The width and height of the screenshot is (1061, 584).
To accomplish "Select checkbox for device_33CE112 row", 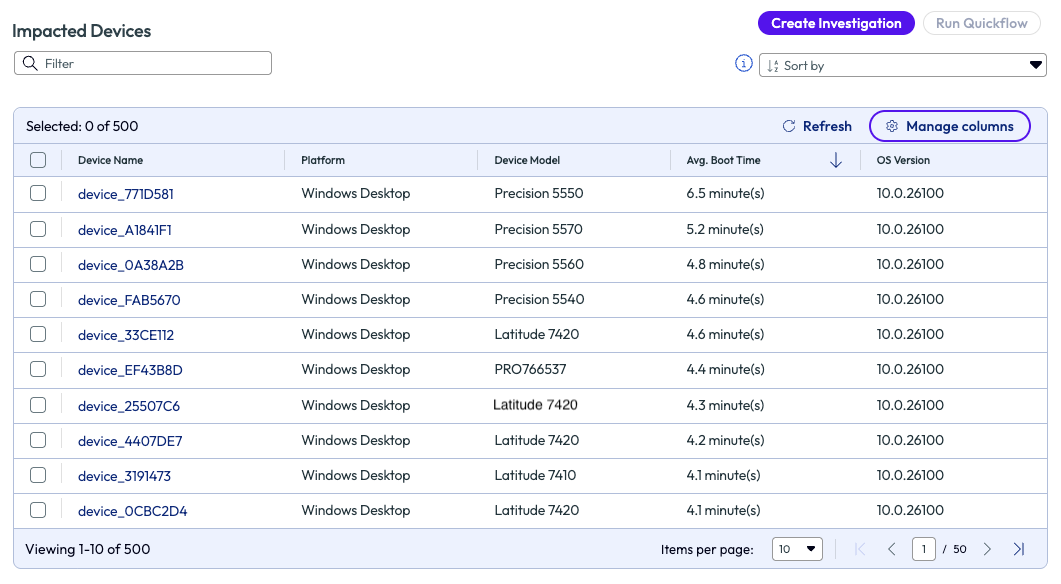I will click(38, 334).
